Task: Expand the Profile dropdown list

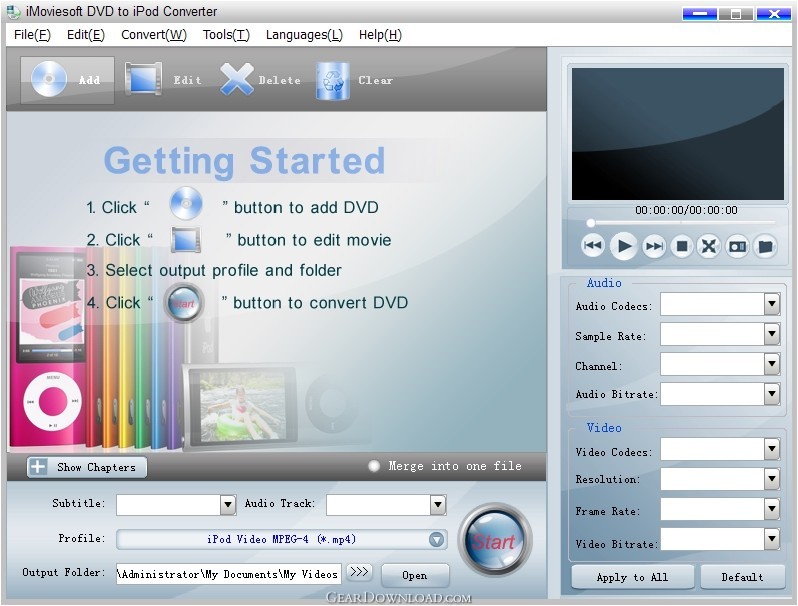Action: [x=436, y=539]
